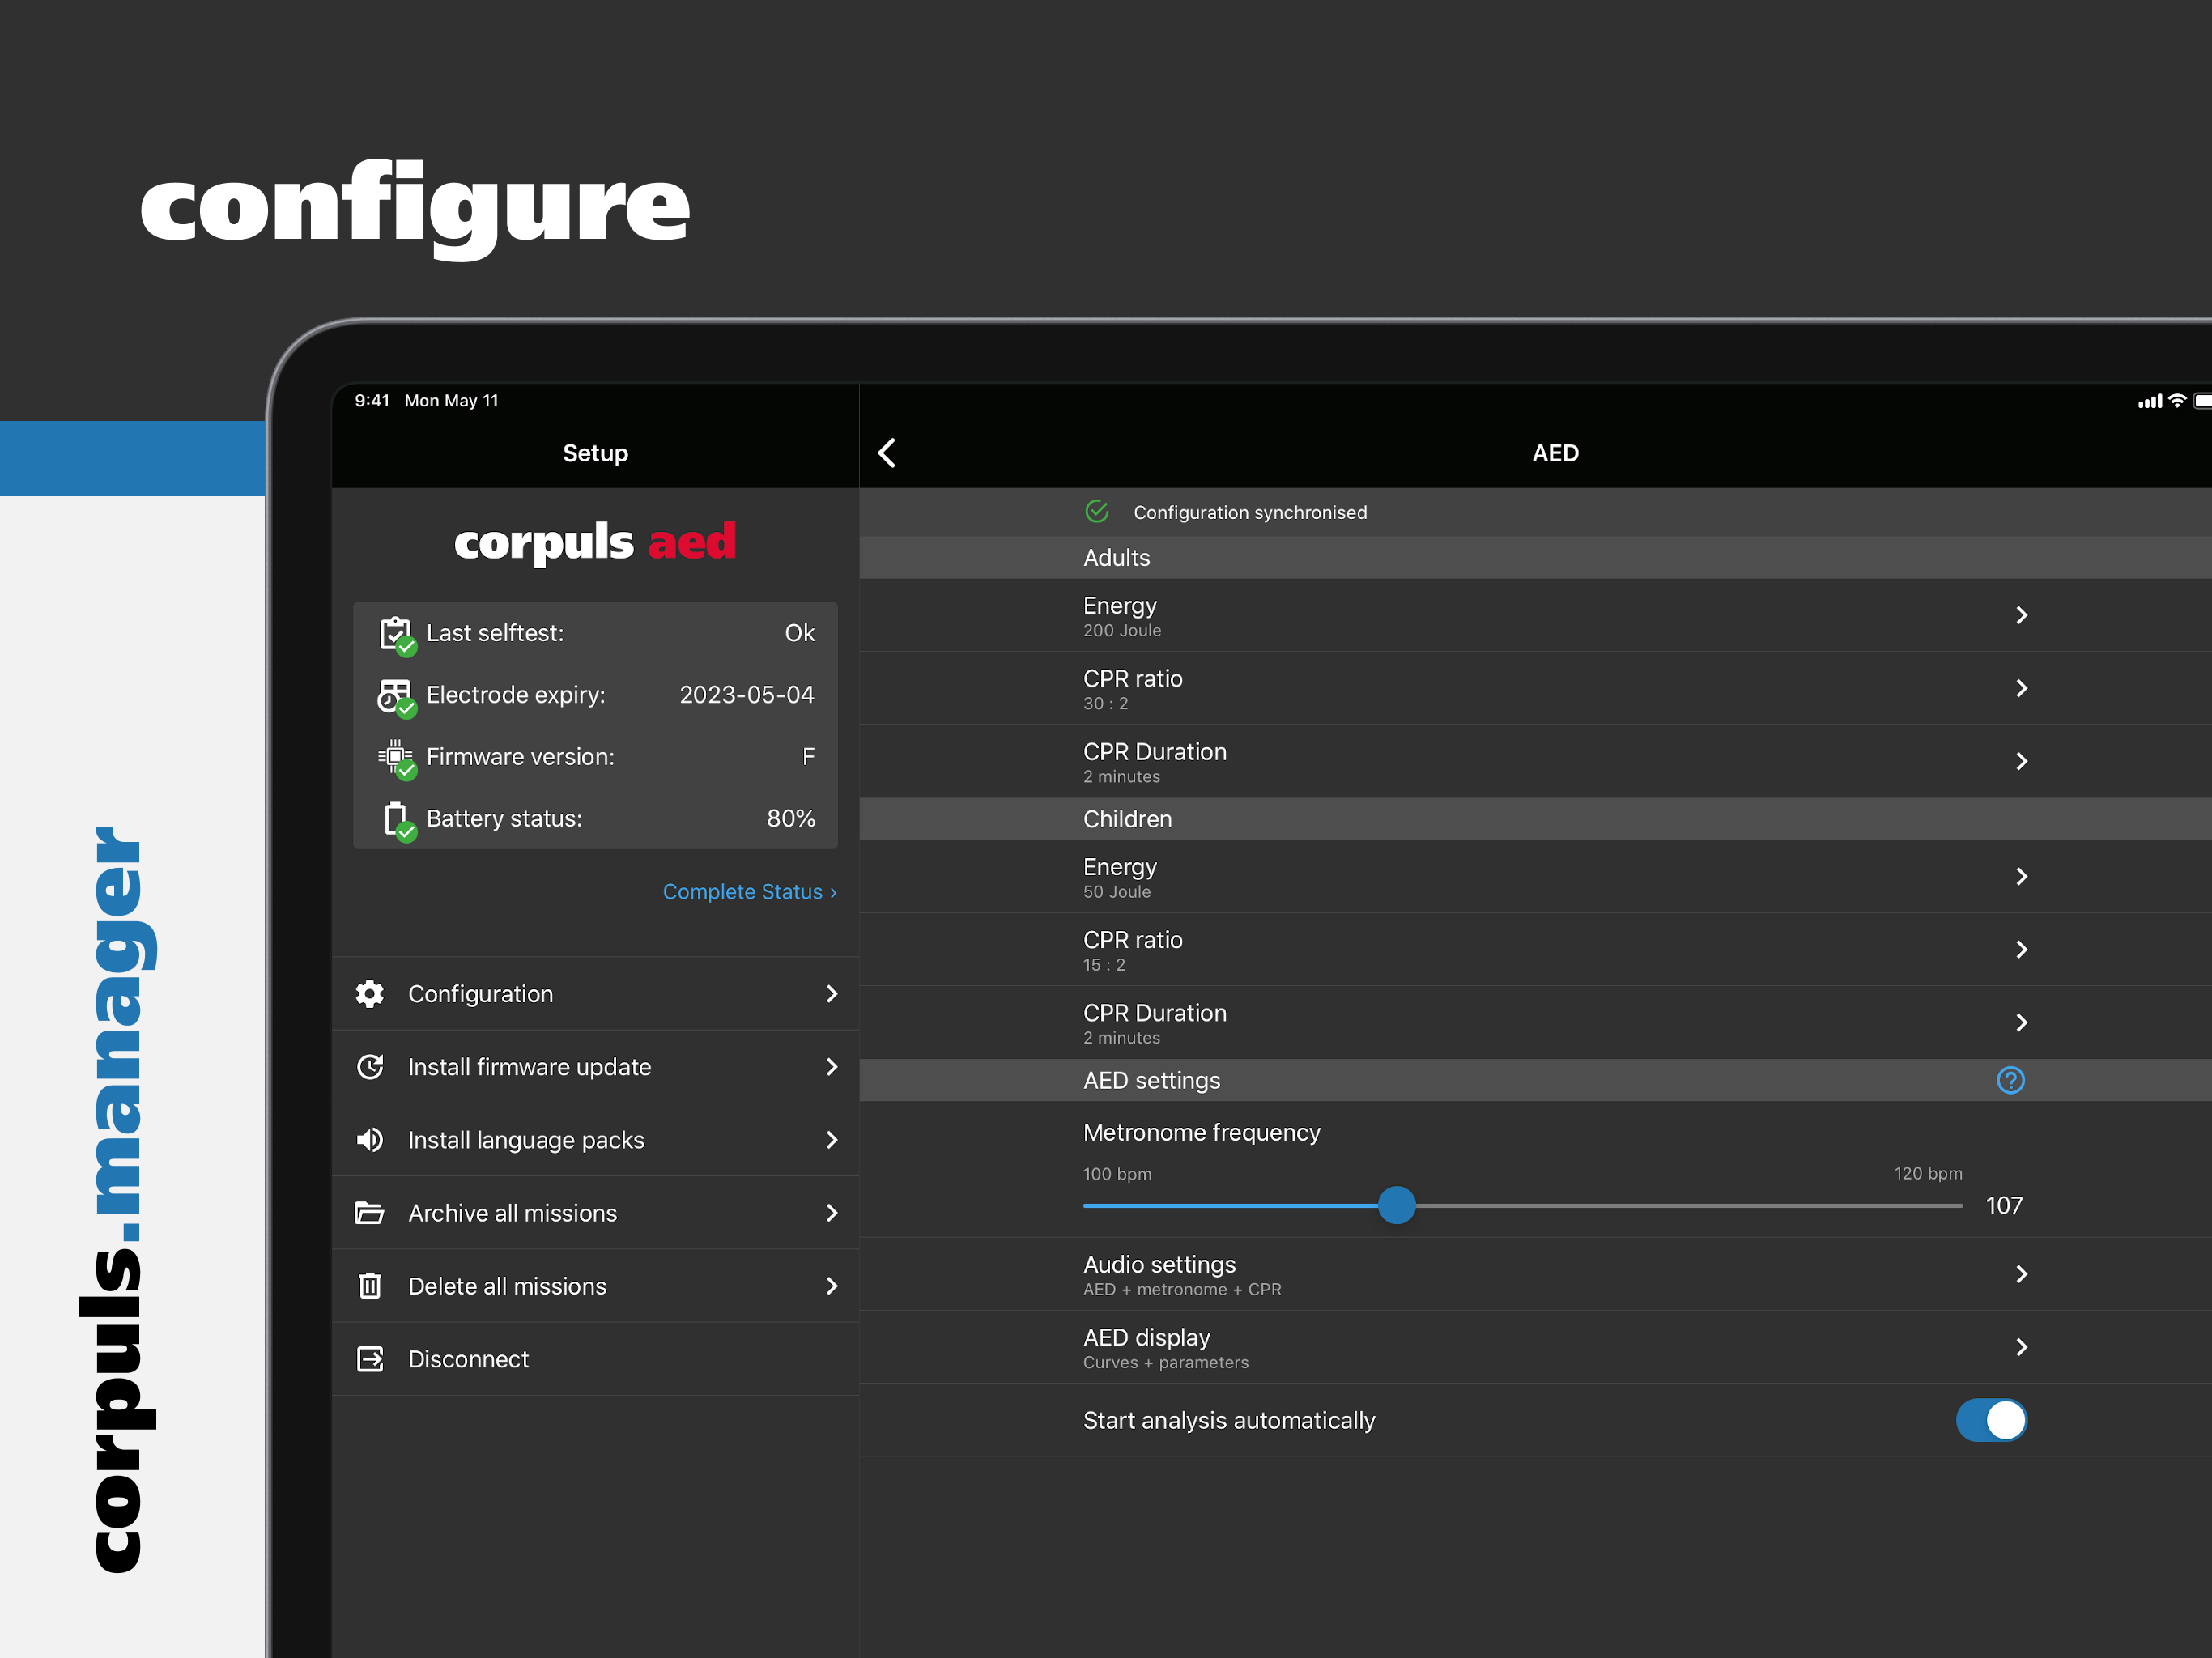This screenshot has height=1658, width=2212.
Task: Click the language packs speaker icon
Action: click(x=370, y=1140)
